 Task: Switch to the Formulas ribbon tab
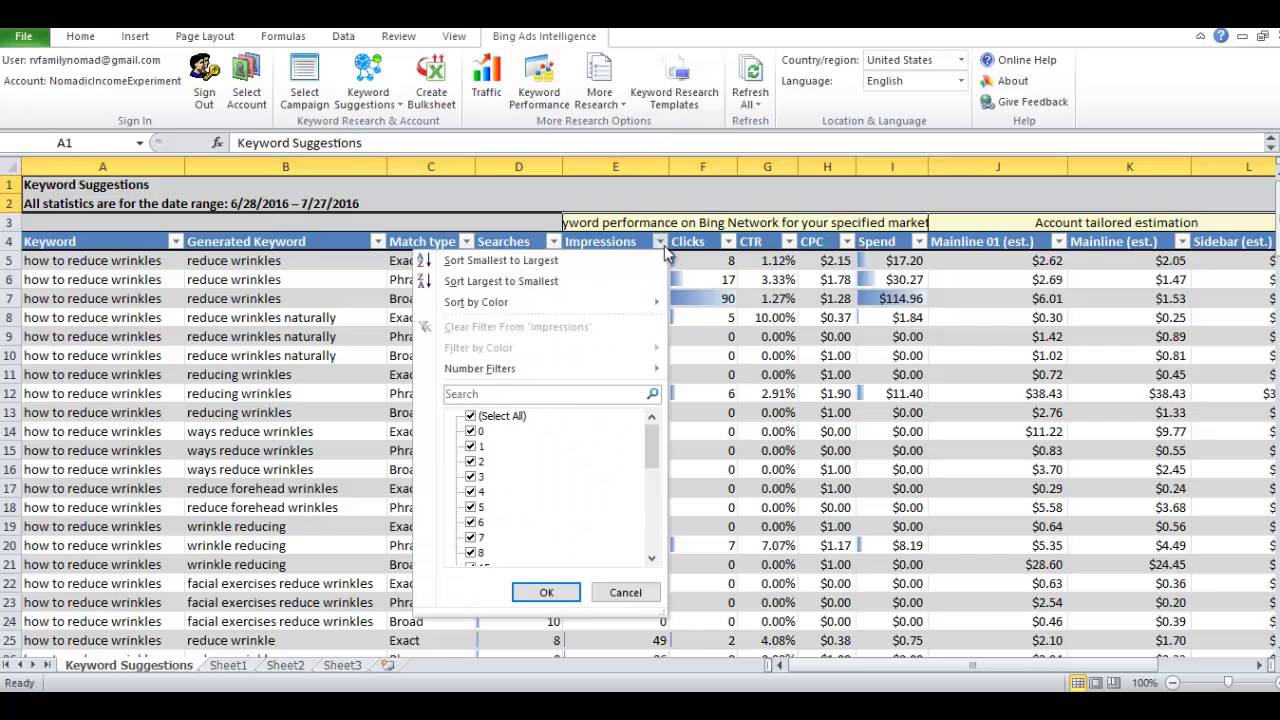tap(283, 36)
